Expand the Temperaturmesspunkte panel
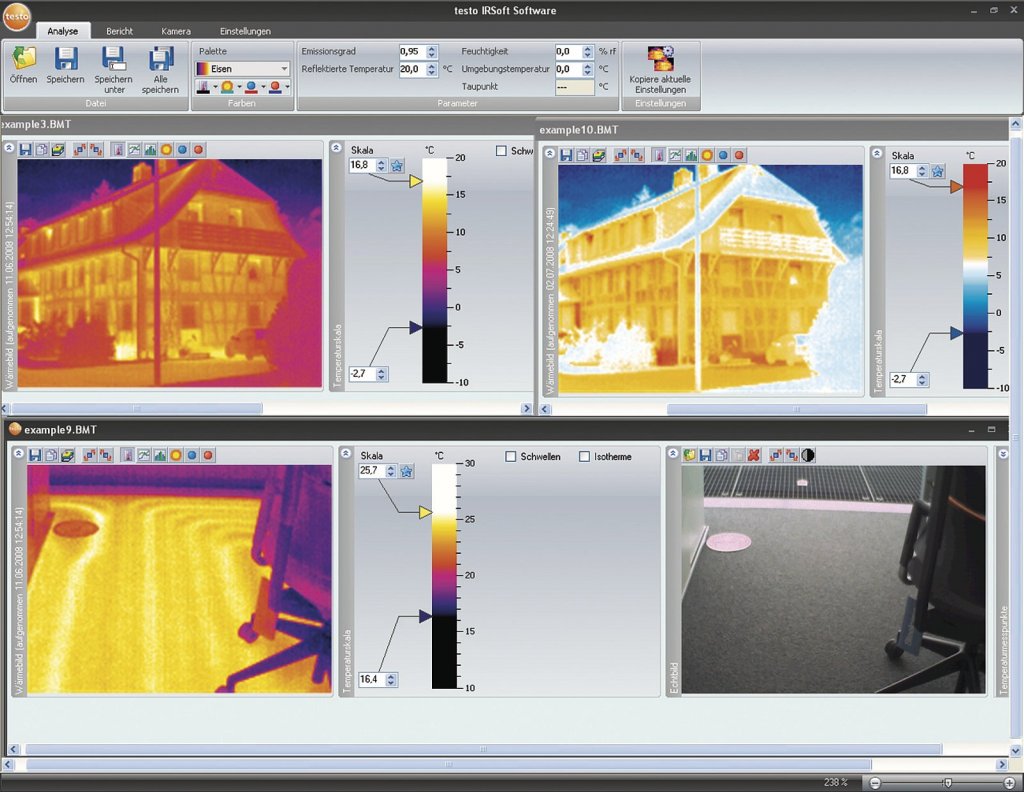This screenshot has height=792, width=1024. click(x=1003, y=454)
